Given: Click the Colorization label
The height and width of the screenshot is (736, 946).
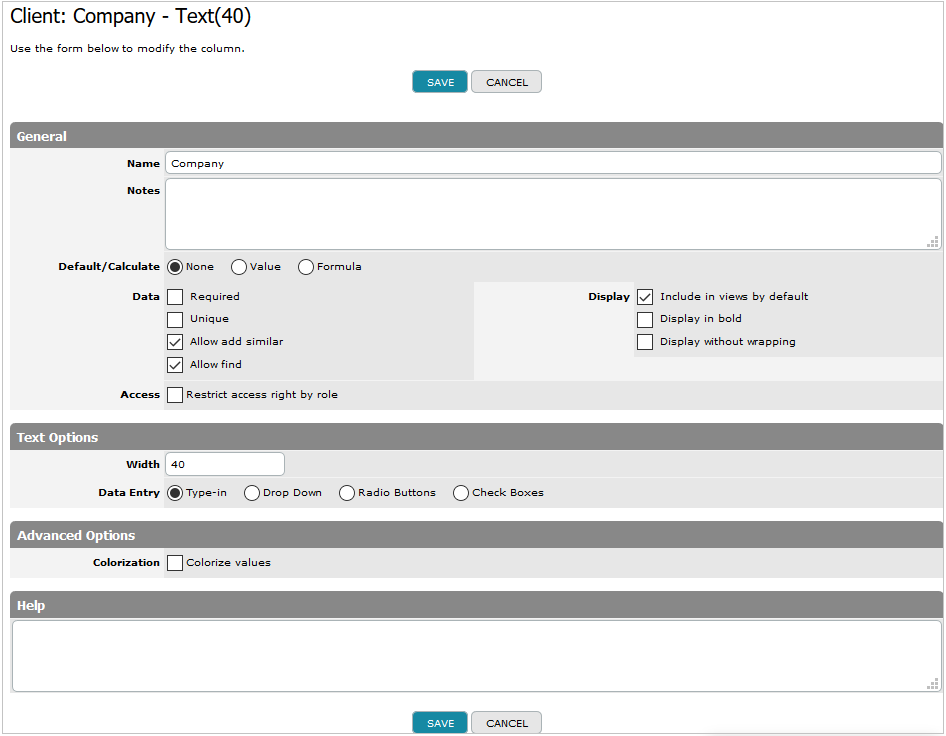Looking at the screenshot, I should coord(126,562).
